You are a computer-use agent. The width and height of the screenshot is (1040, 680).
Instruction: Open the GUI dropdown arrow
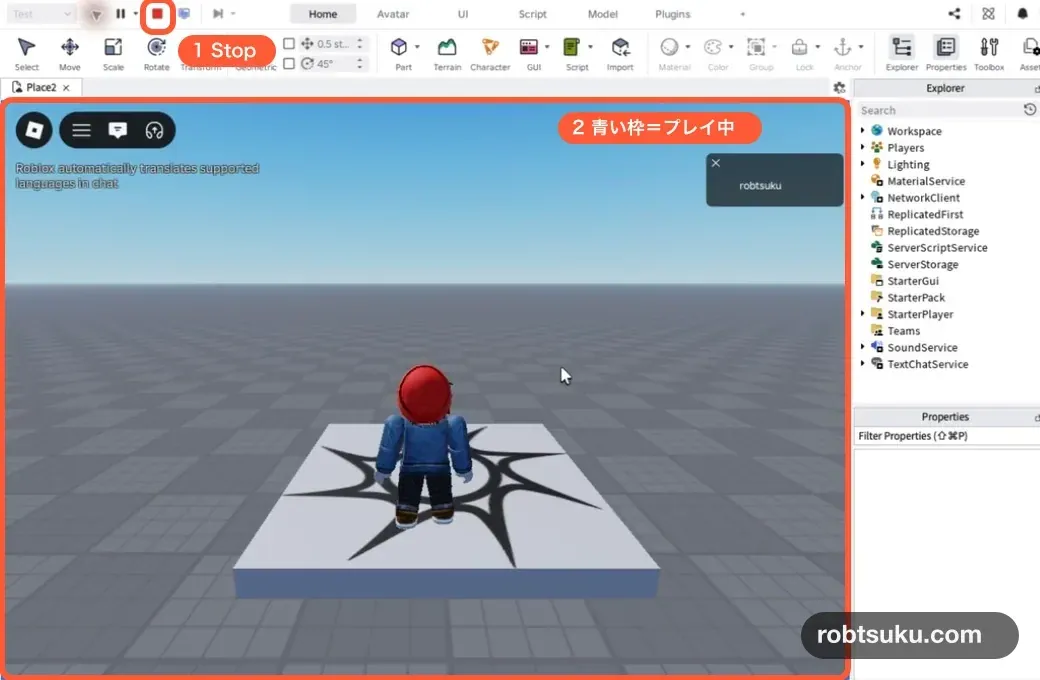pyautogui.click(x=547, y=47)
